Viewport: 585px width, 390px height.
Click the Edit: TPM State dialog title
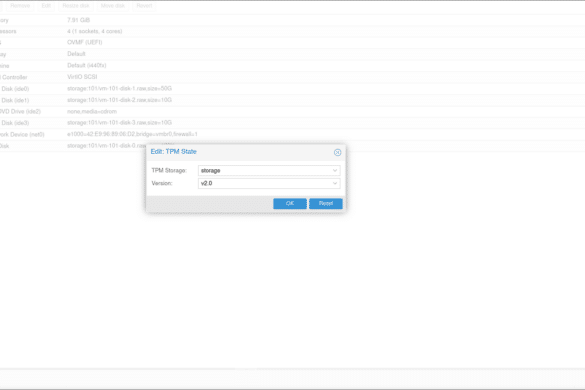point(173,152)
